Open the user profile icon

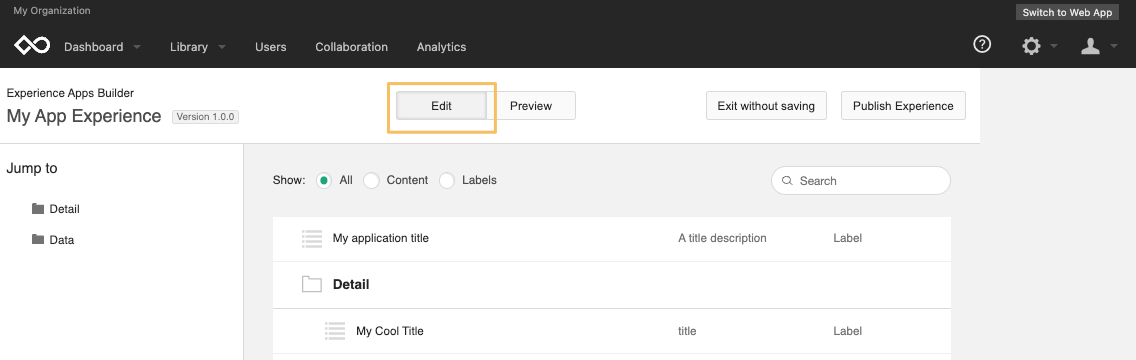[1090, 46]
